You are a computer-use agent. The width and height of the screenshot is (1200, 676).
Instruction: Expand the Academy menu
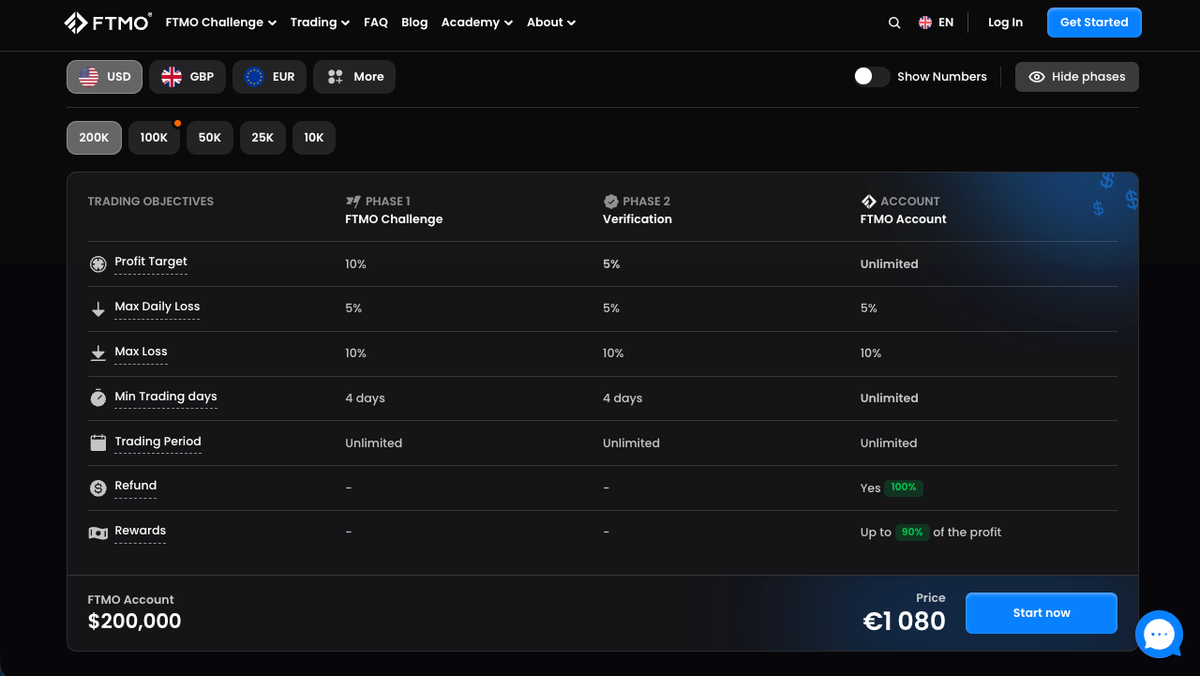[x=477, y=22]
